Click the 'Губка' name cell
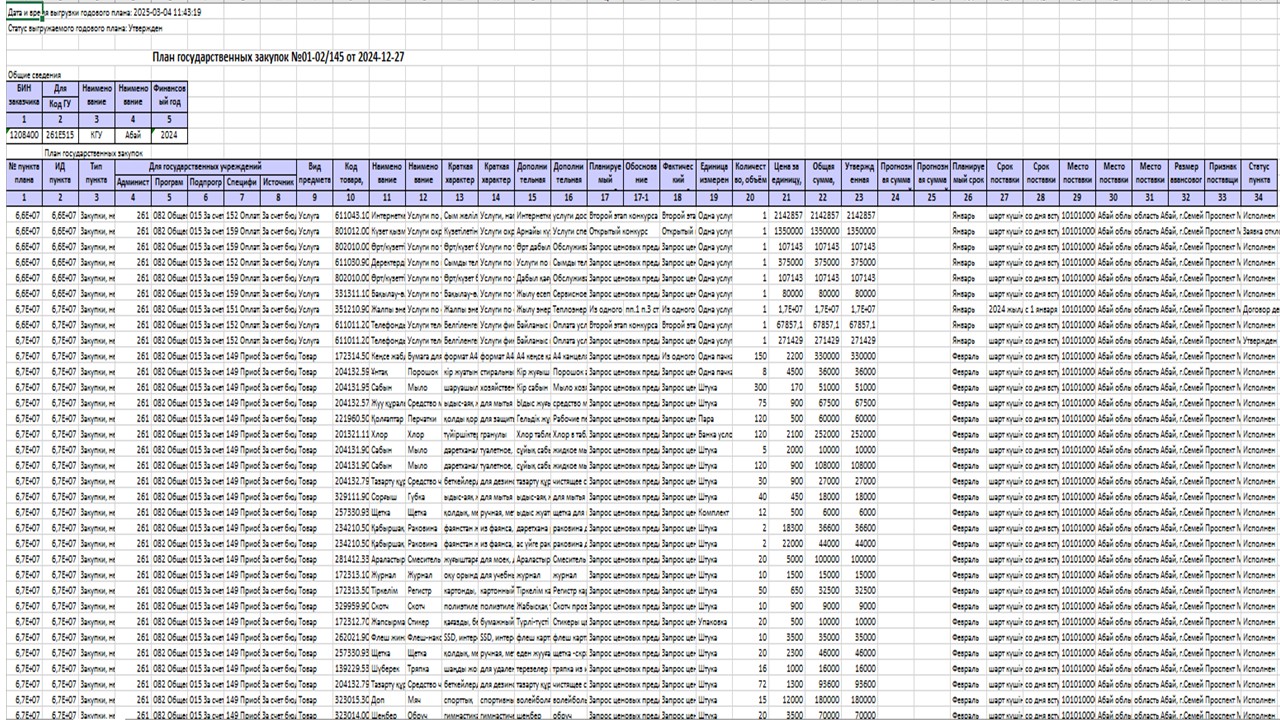1280x720 pixels. [x=423, y=497]
